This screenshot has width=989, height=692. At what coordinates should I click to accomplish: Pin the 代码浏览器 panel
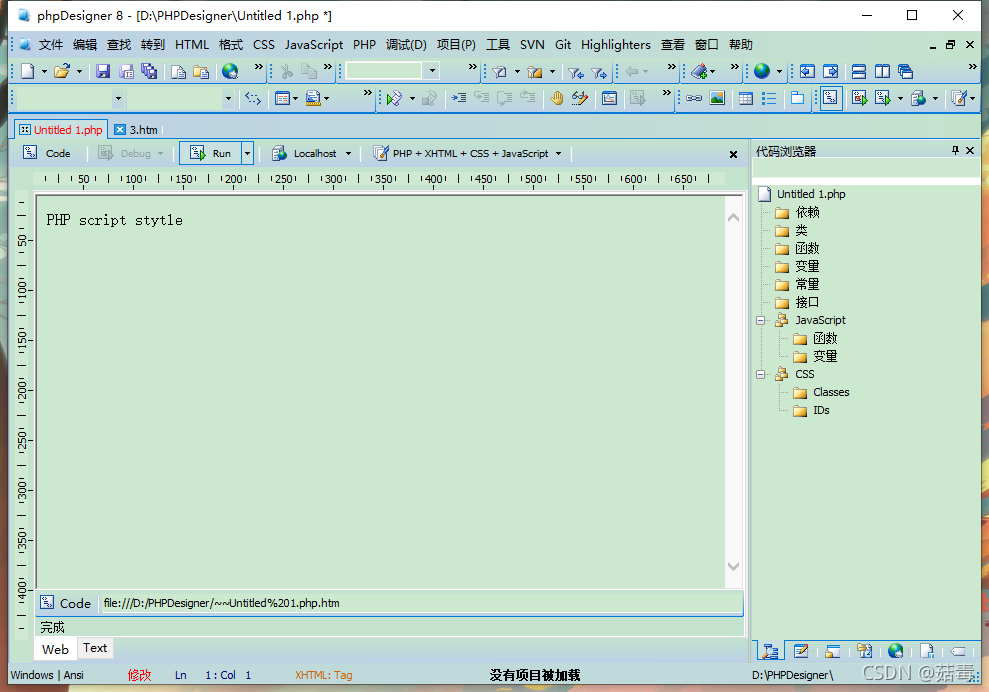(955, 150)
